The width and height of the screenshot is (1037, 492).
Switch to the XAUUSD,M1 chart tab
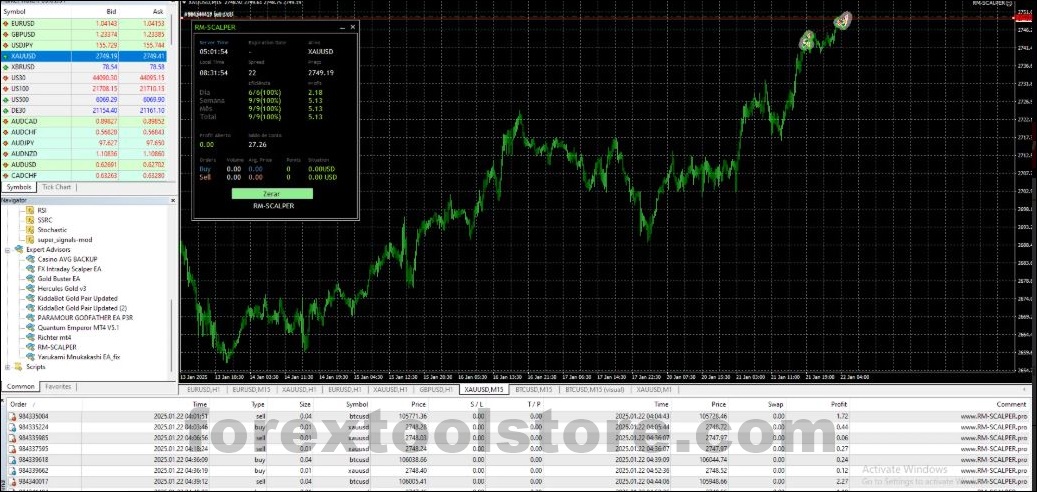click(x=653, y=390)
